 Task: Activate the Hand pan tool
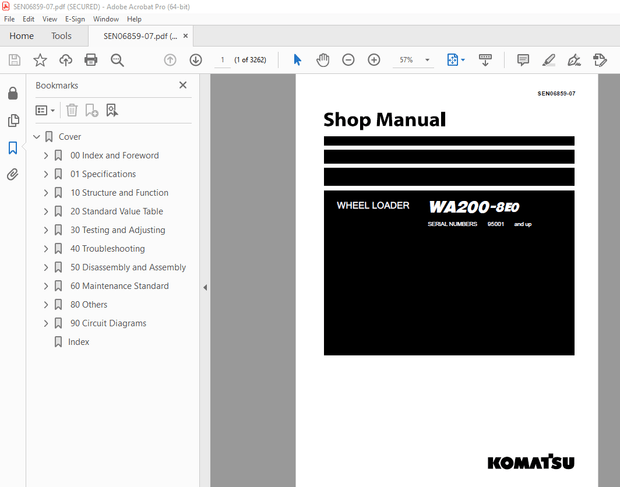point(323,60)
